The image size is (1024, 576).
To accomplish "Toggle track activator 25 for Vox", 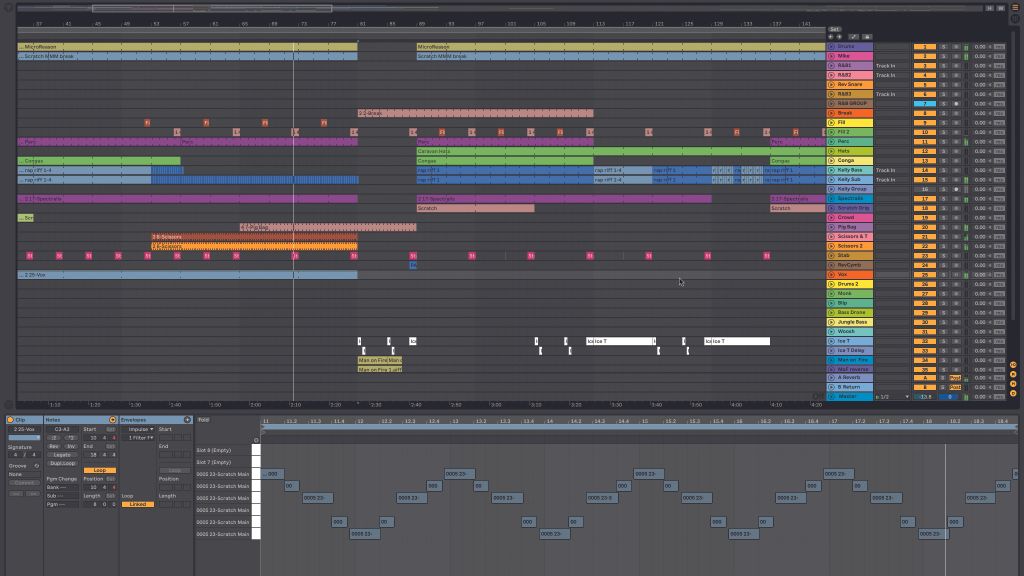I will (925, 274).
